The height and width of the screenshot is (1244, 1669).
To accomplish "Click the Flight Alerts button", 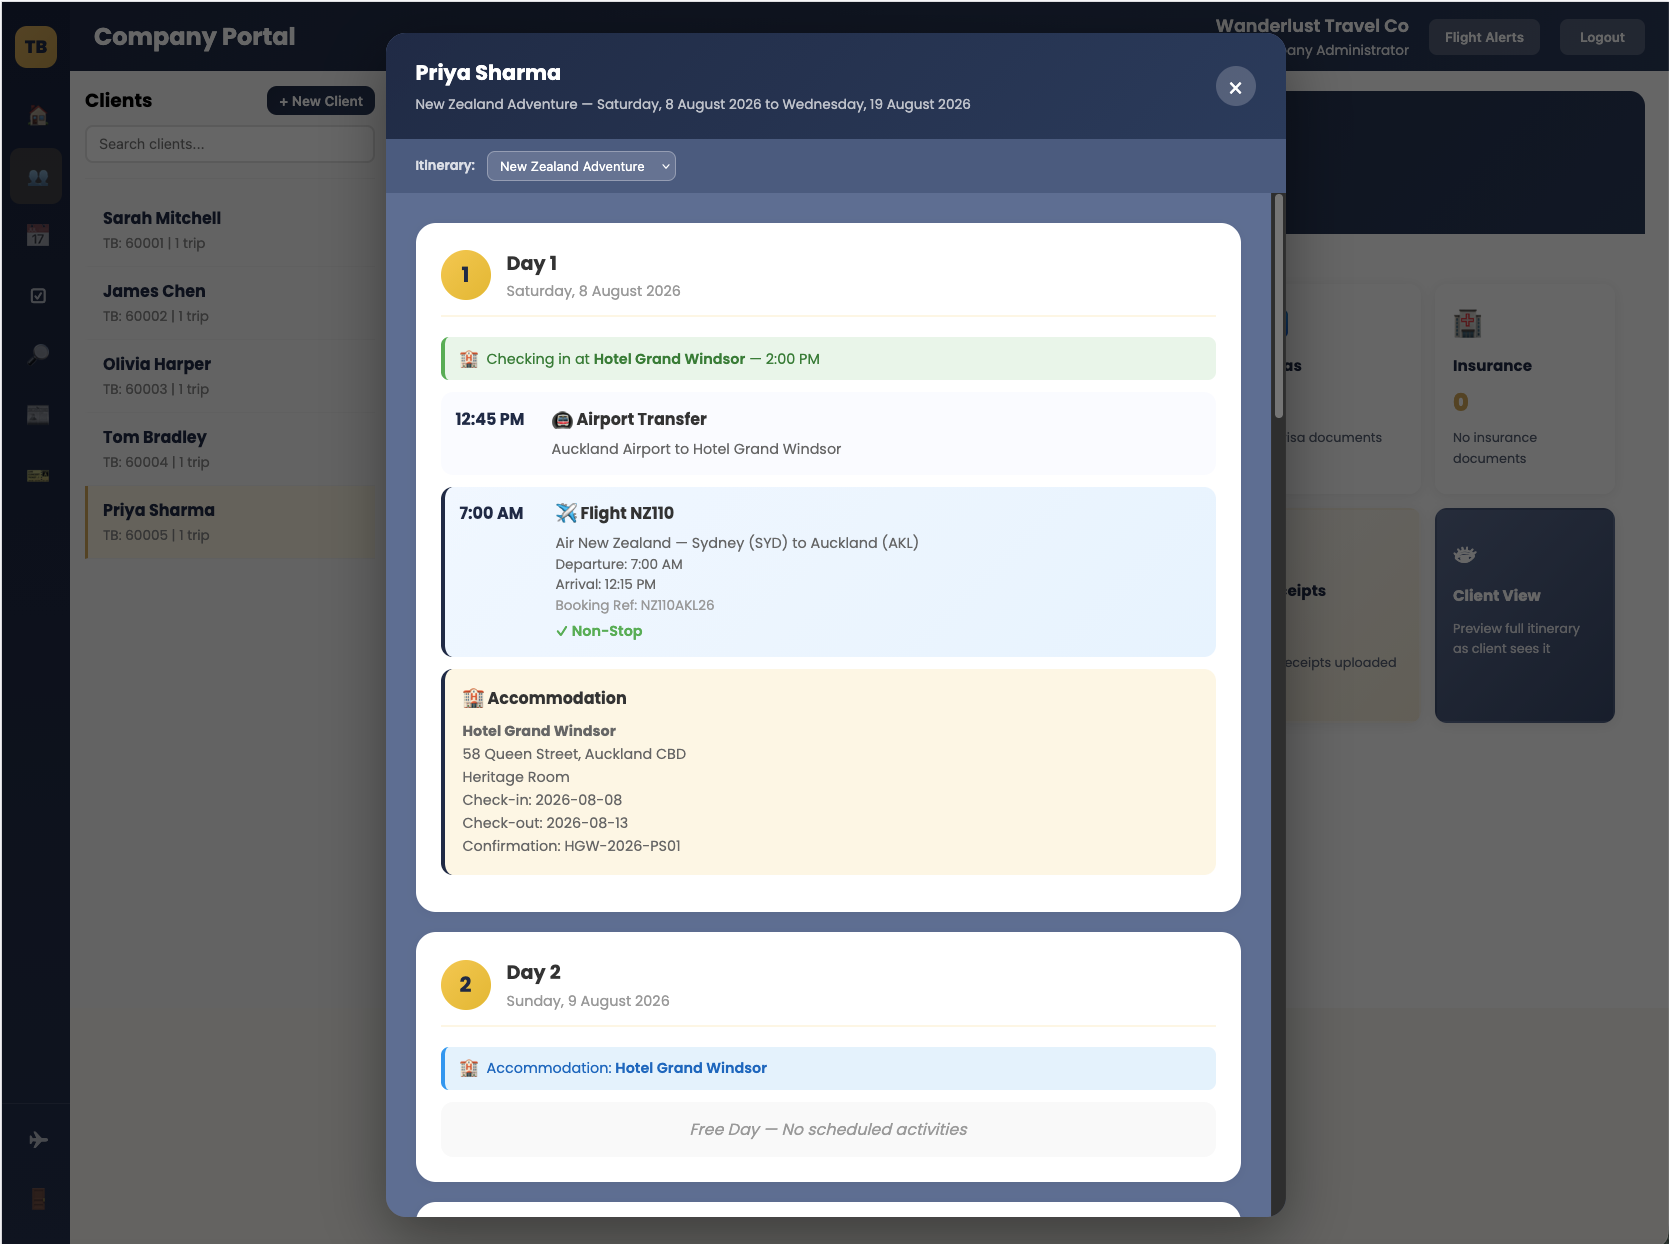I will tap(1484, 37).
